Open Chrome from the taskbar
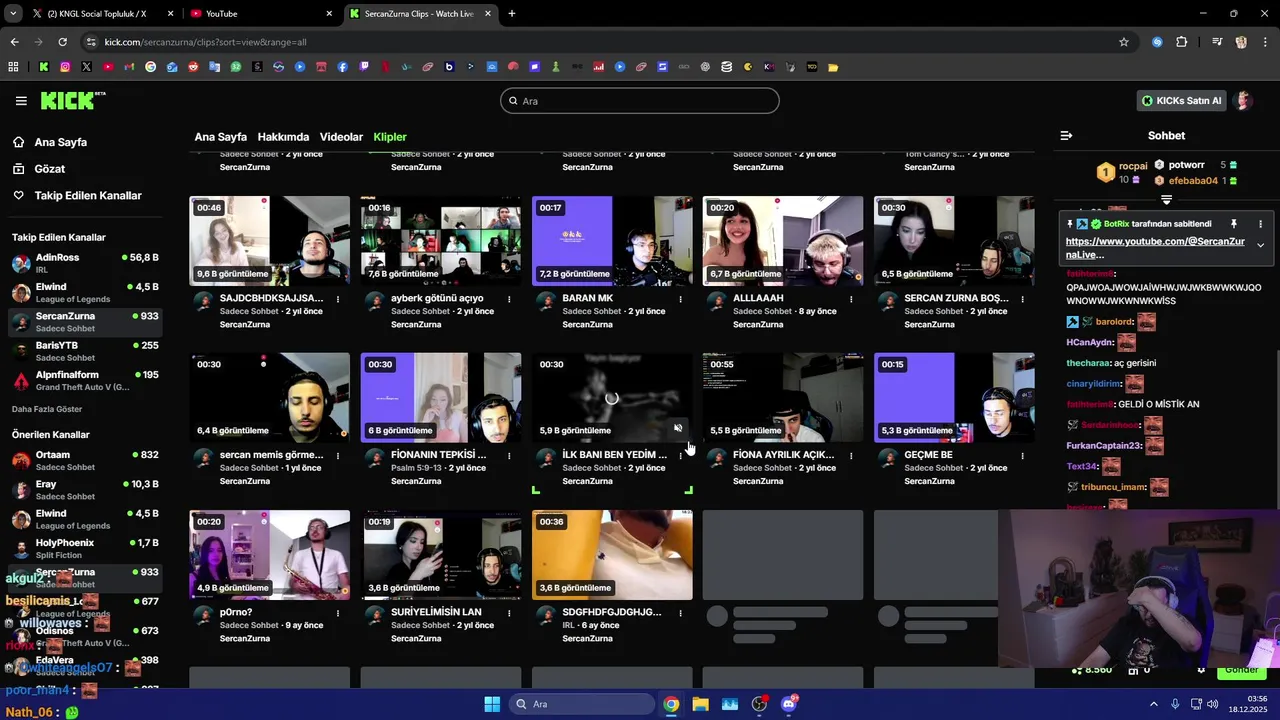Image resolution: width=1280 pixels, height=720 pixels. (x=671, y=704)
